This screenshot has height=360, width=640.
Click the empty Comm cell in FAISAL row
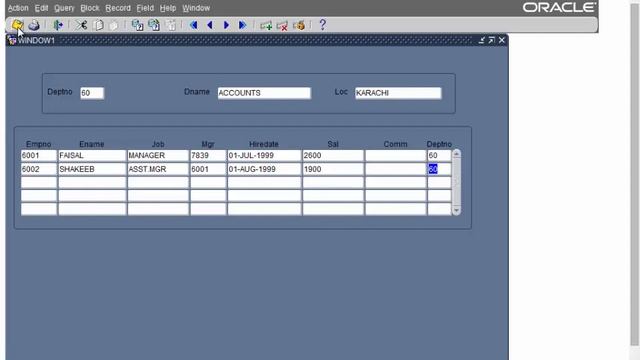(x=396, y=156)
